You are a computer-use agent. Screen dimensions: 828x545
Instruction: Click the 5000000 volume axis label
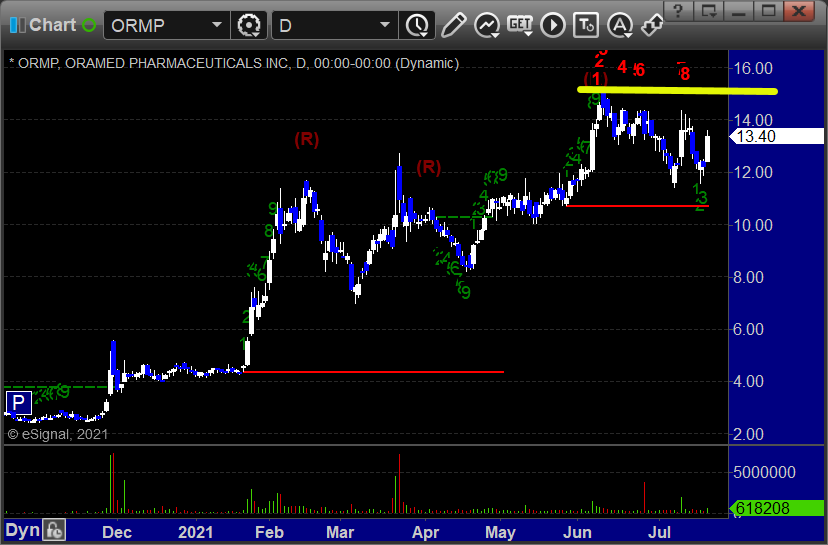[765, 472]
